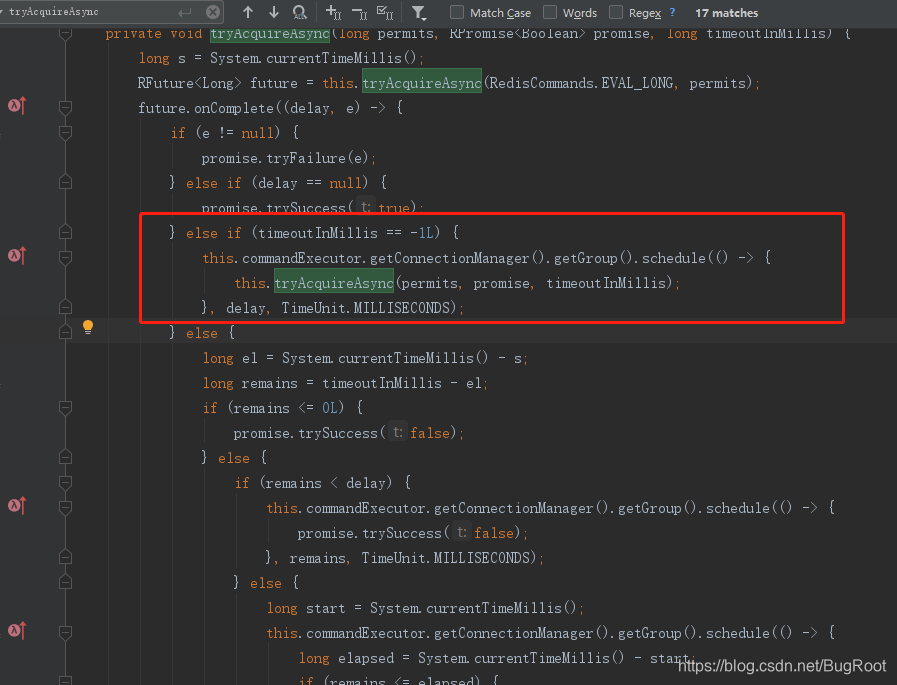This screenshot has width=897, height=685.
Task: Collapse fold at else if (delay == null) line
Action: (65, 183)
